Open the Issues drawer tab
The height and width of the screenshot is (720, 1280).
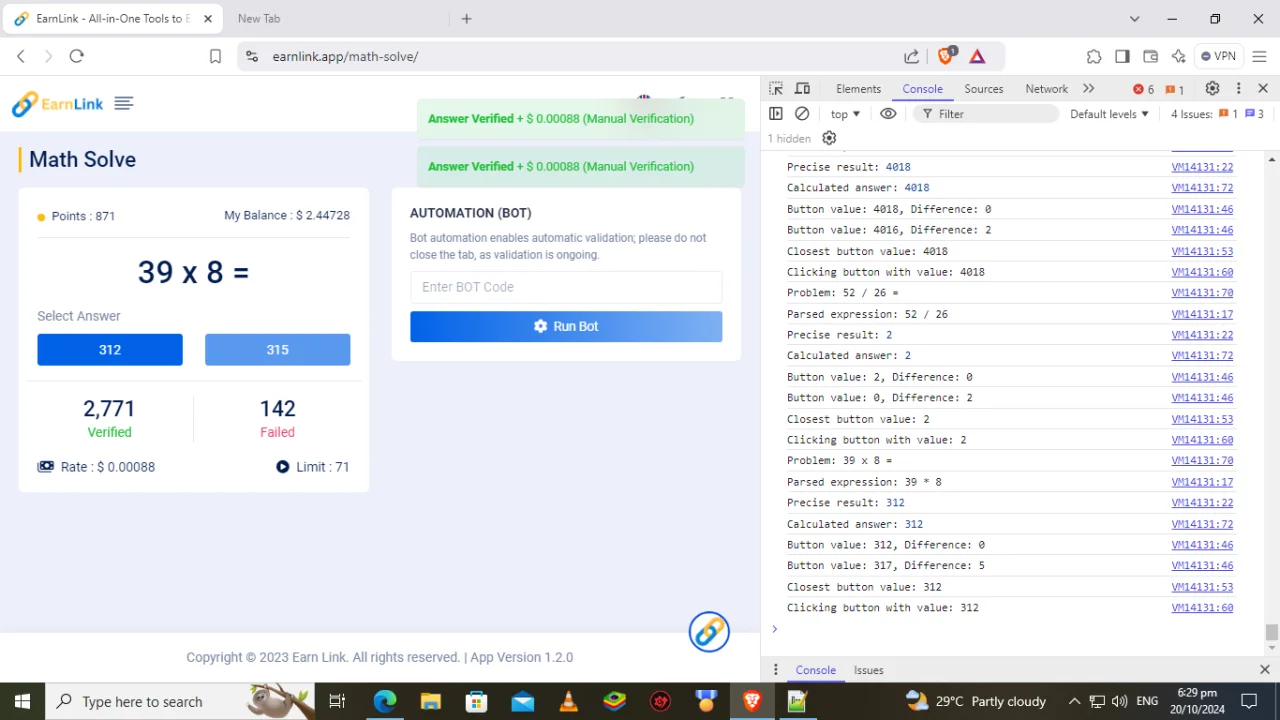(x=868, y=670)
